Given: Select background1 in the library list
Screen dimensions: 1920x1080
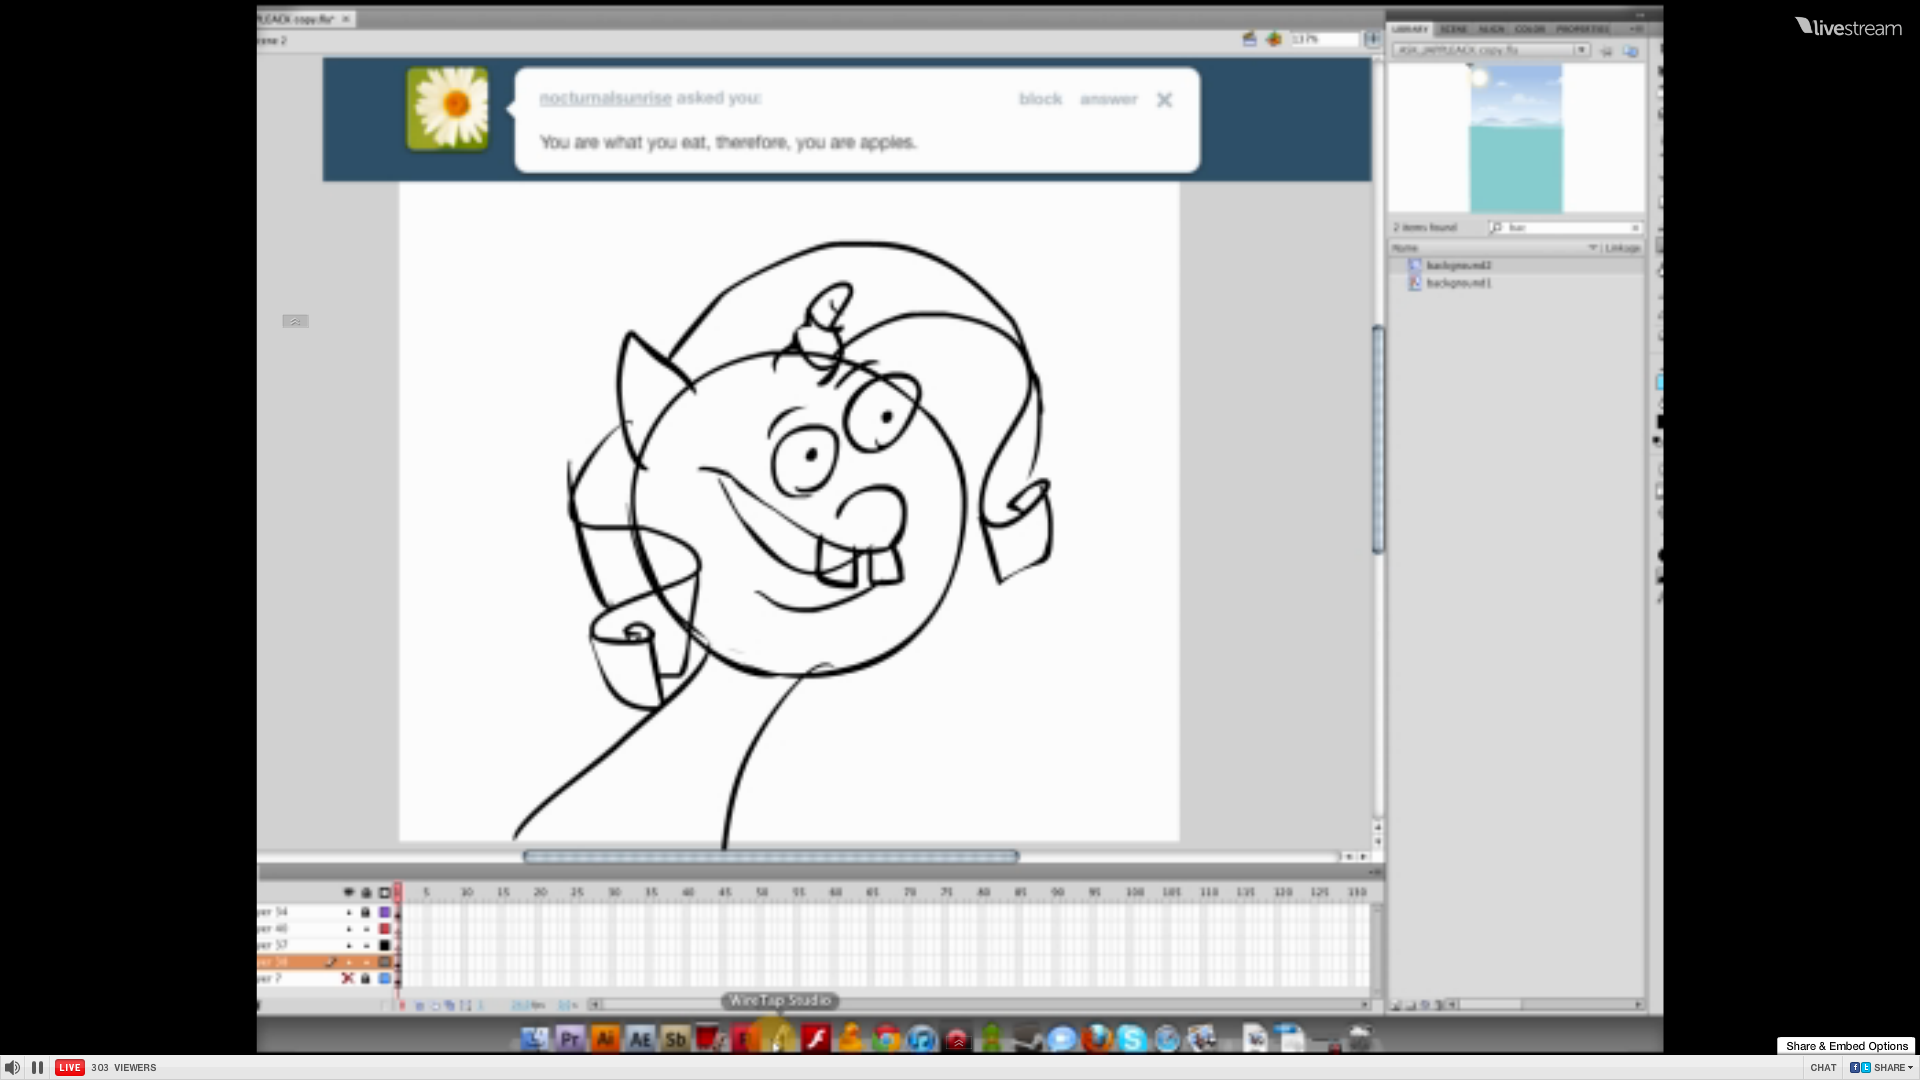Looking at the screenshot, I should tap(1458, 283).
